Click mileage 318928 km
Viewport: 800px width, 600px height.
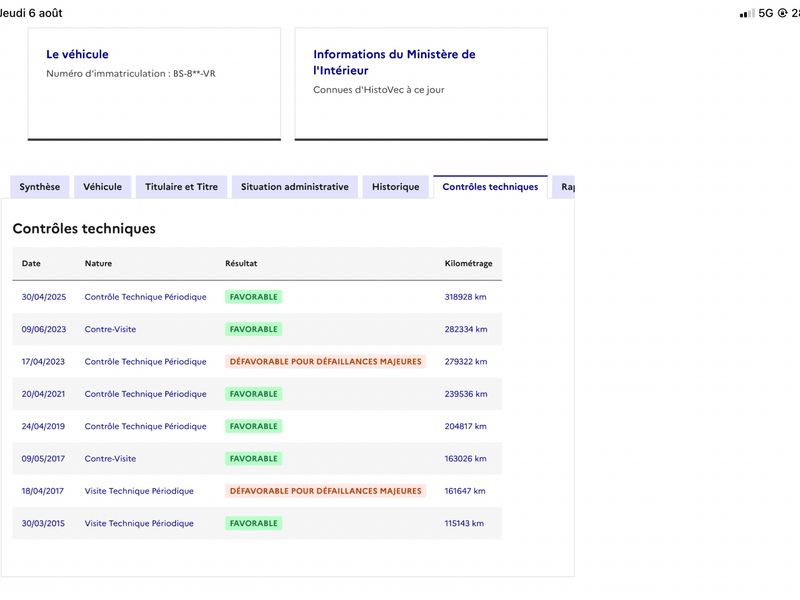(465, 297)
